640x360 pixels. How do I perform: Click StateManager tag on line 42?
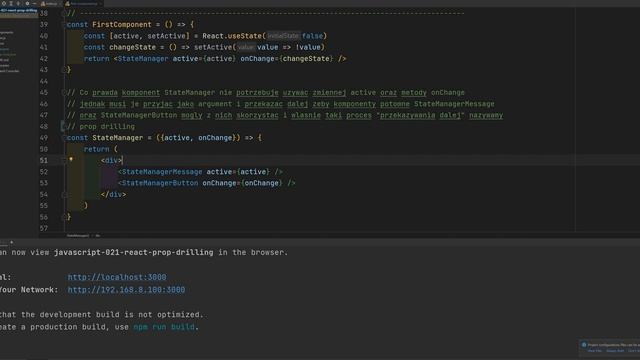click(x=142, y=59)
